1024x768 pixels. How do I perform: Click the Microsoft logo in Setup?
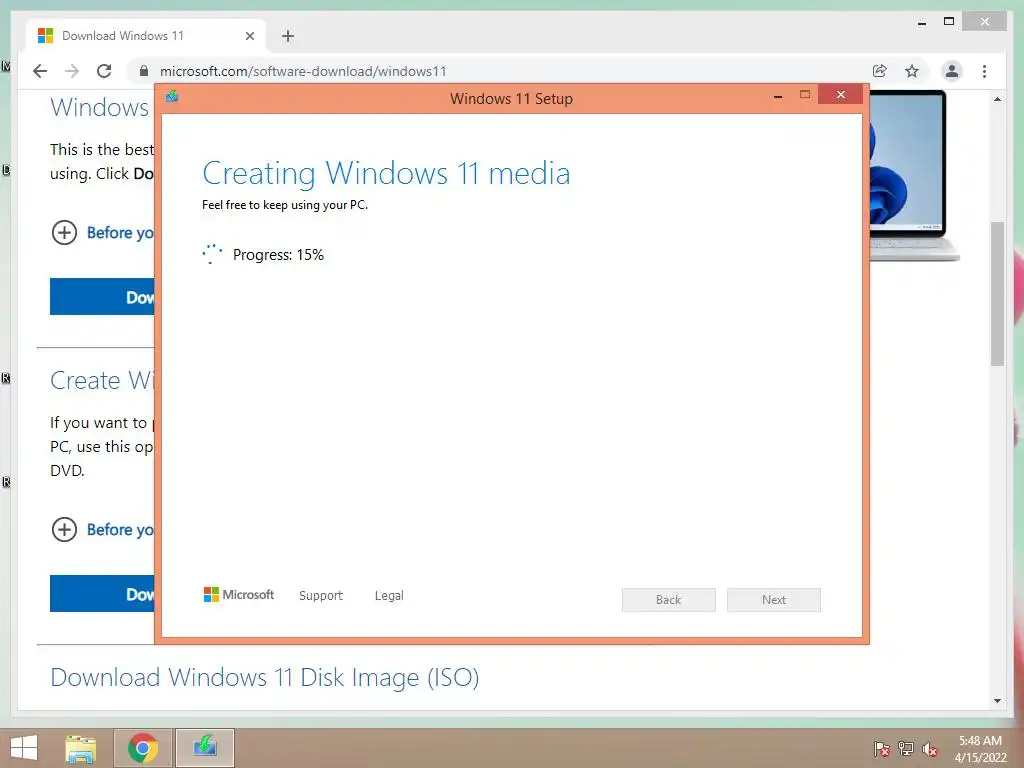point(239,594)
